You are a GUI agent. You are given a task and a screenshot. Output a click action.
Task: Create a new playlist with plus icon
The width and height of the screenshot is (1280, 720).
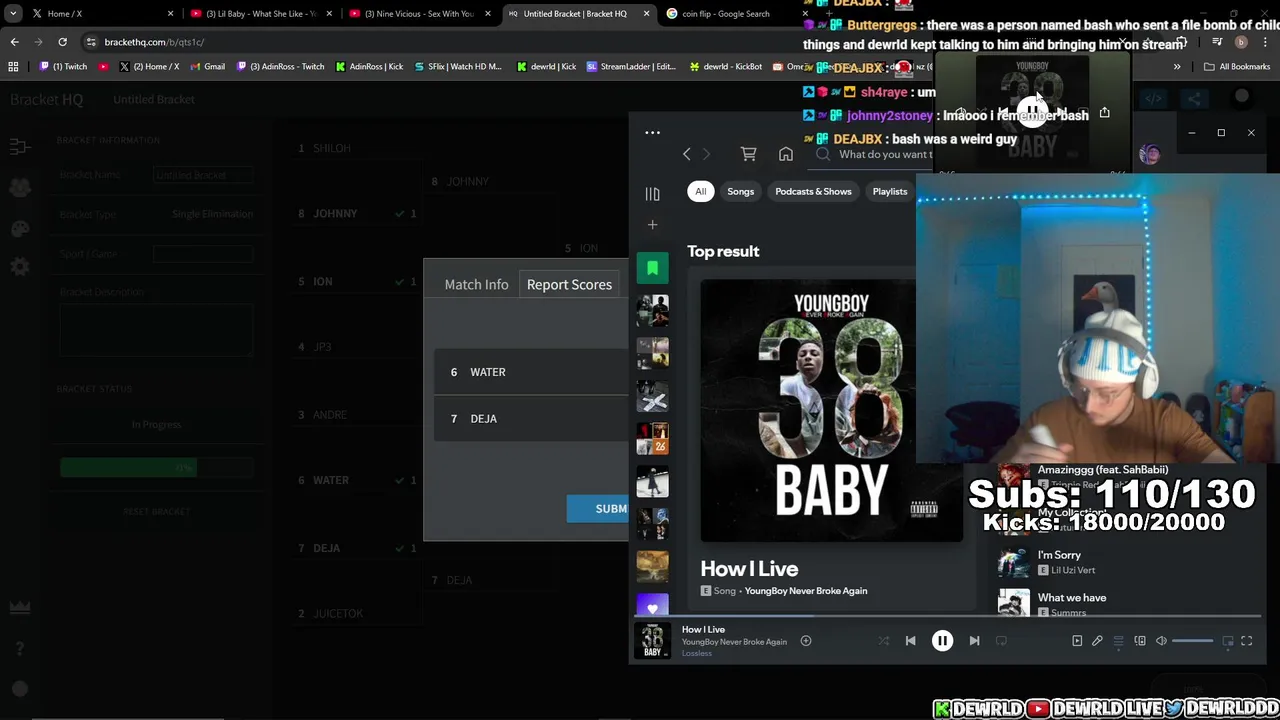tap(652, 225)
